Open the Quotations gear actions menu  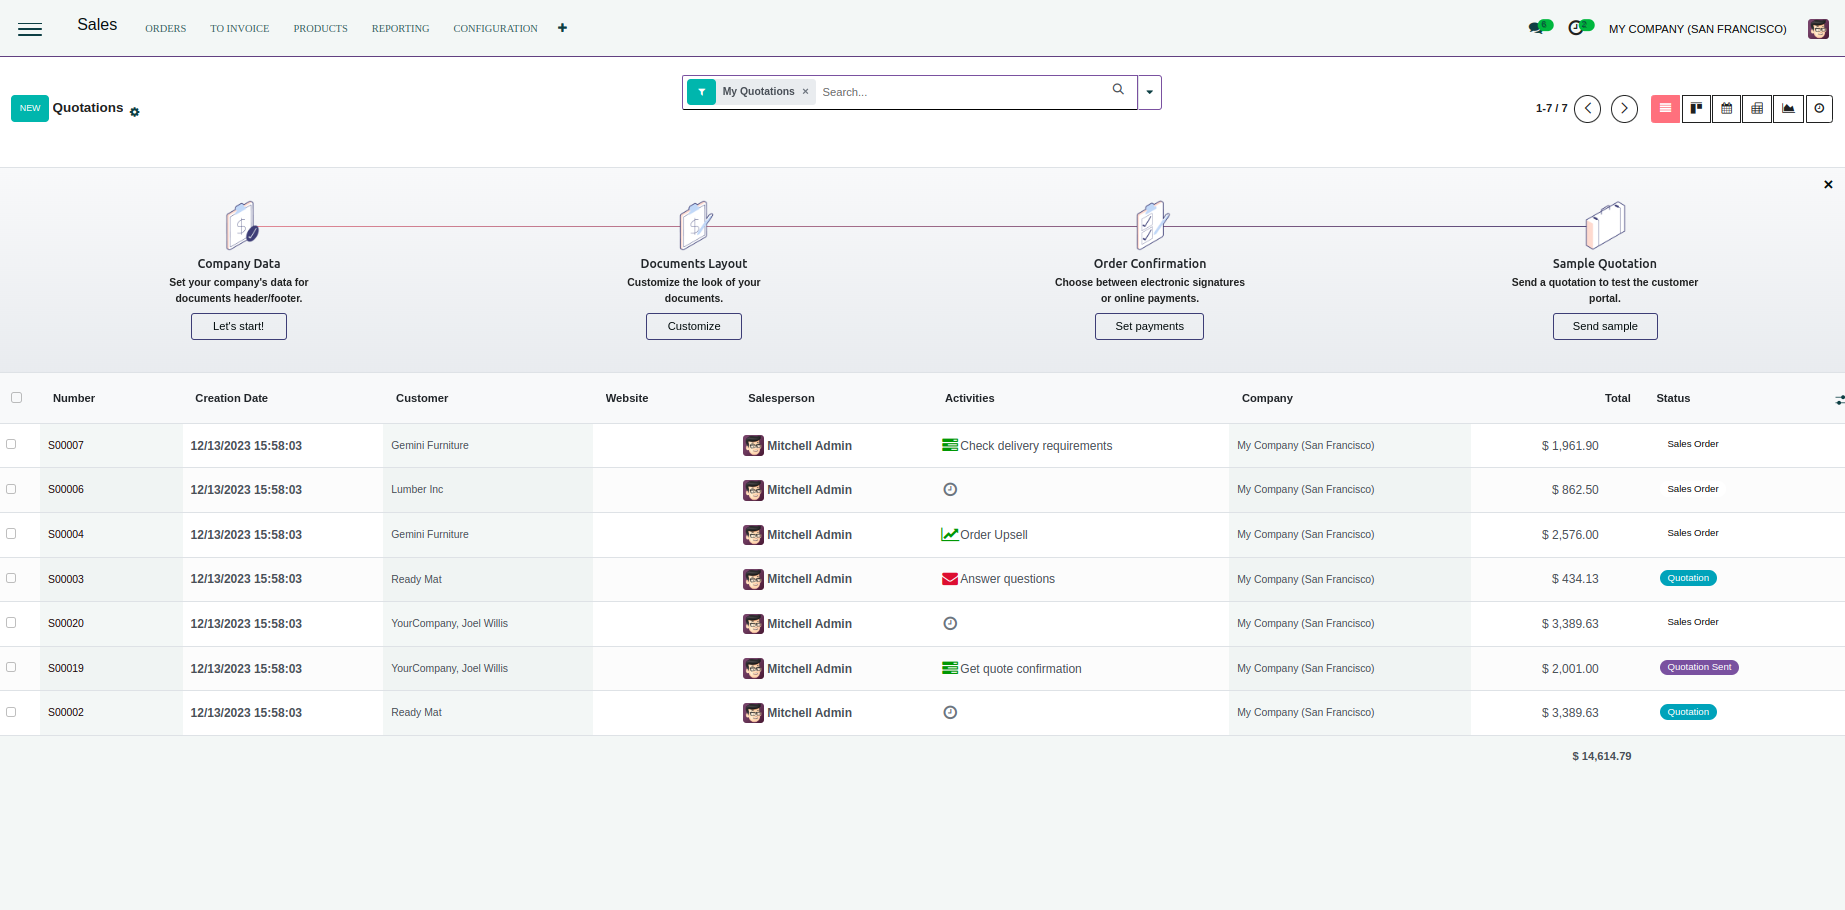point(135,112)
